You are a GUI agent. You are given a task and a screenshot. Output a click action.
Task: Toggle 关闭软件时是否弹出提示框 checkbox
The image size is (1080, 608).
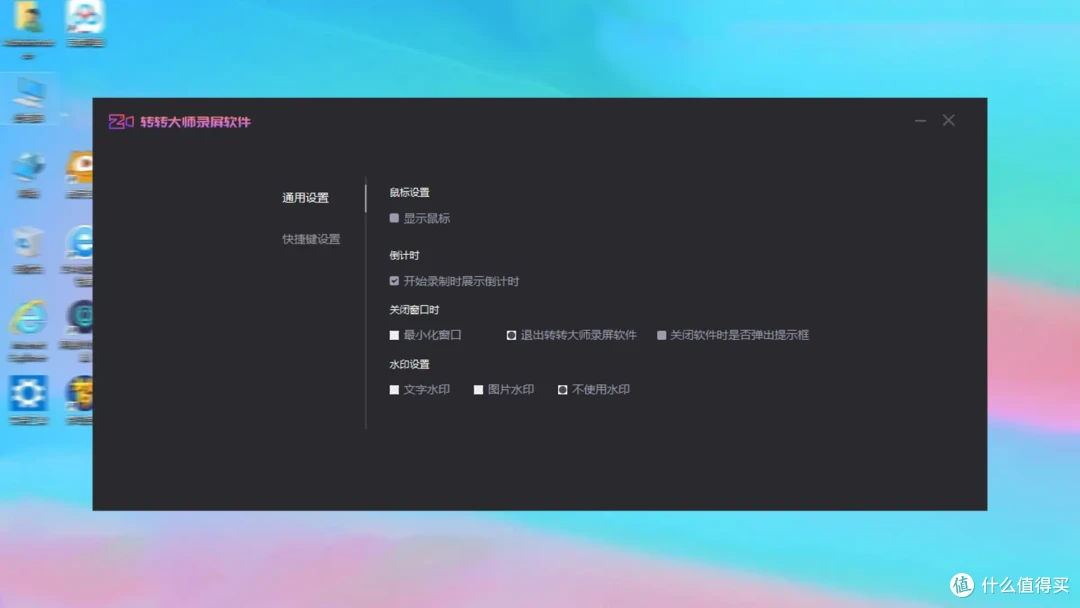[x=661, y=335]
